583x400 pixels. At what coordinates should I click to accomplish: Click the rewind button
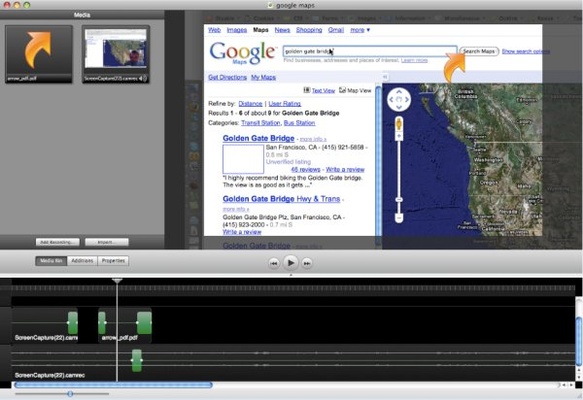click(x=274, y=263)
